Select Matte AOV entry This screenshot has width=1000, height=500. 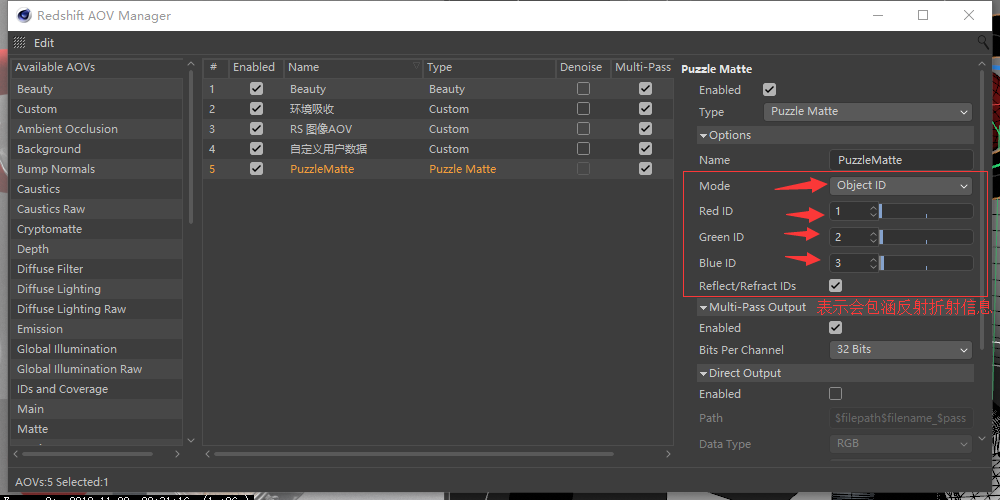[x=97, y=429]
